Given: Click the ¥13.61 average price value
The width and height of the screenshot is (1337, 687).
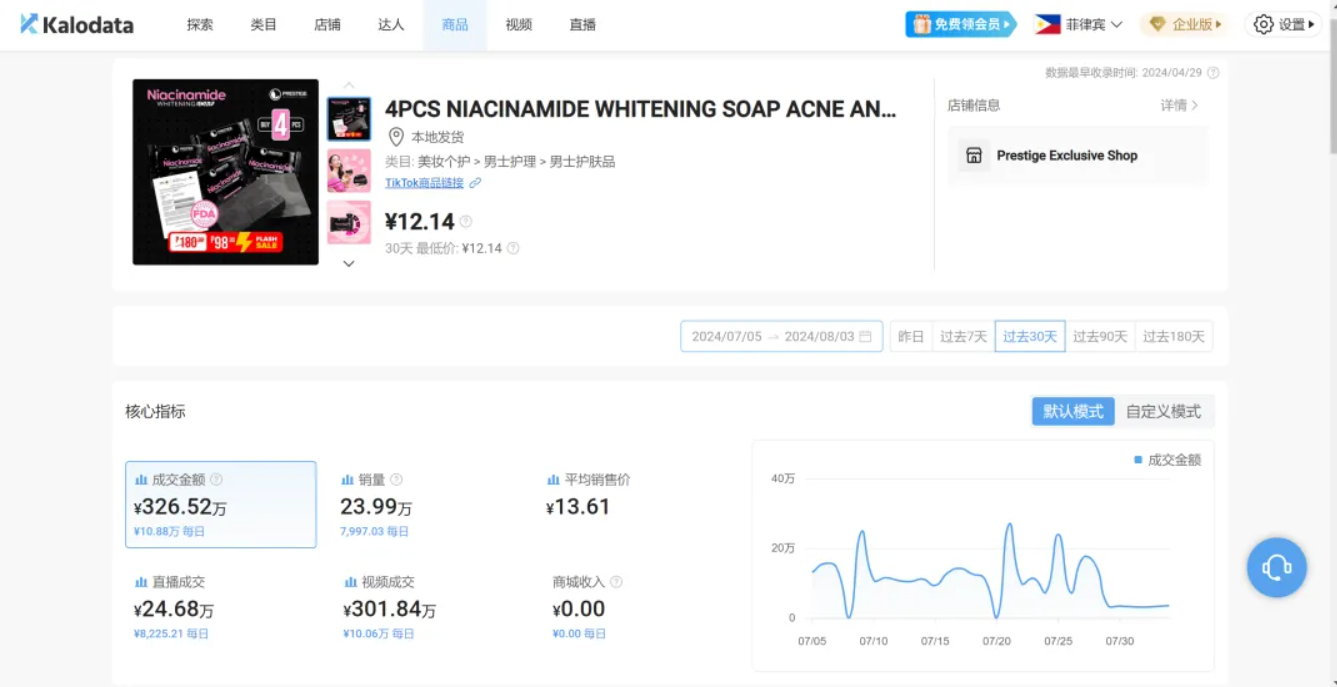Looking at the screenshot, I should (578, 507).
